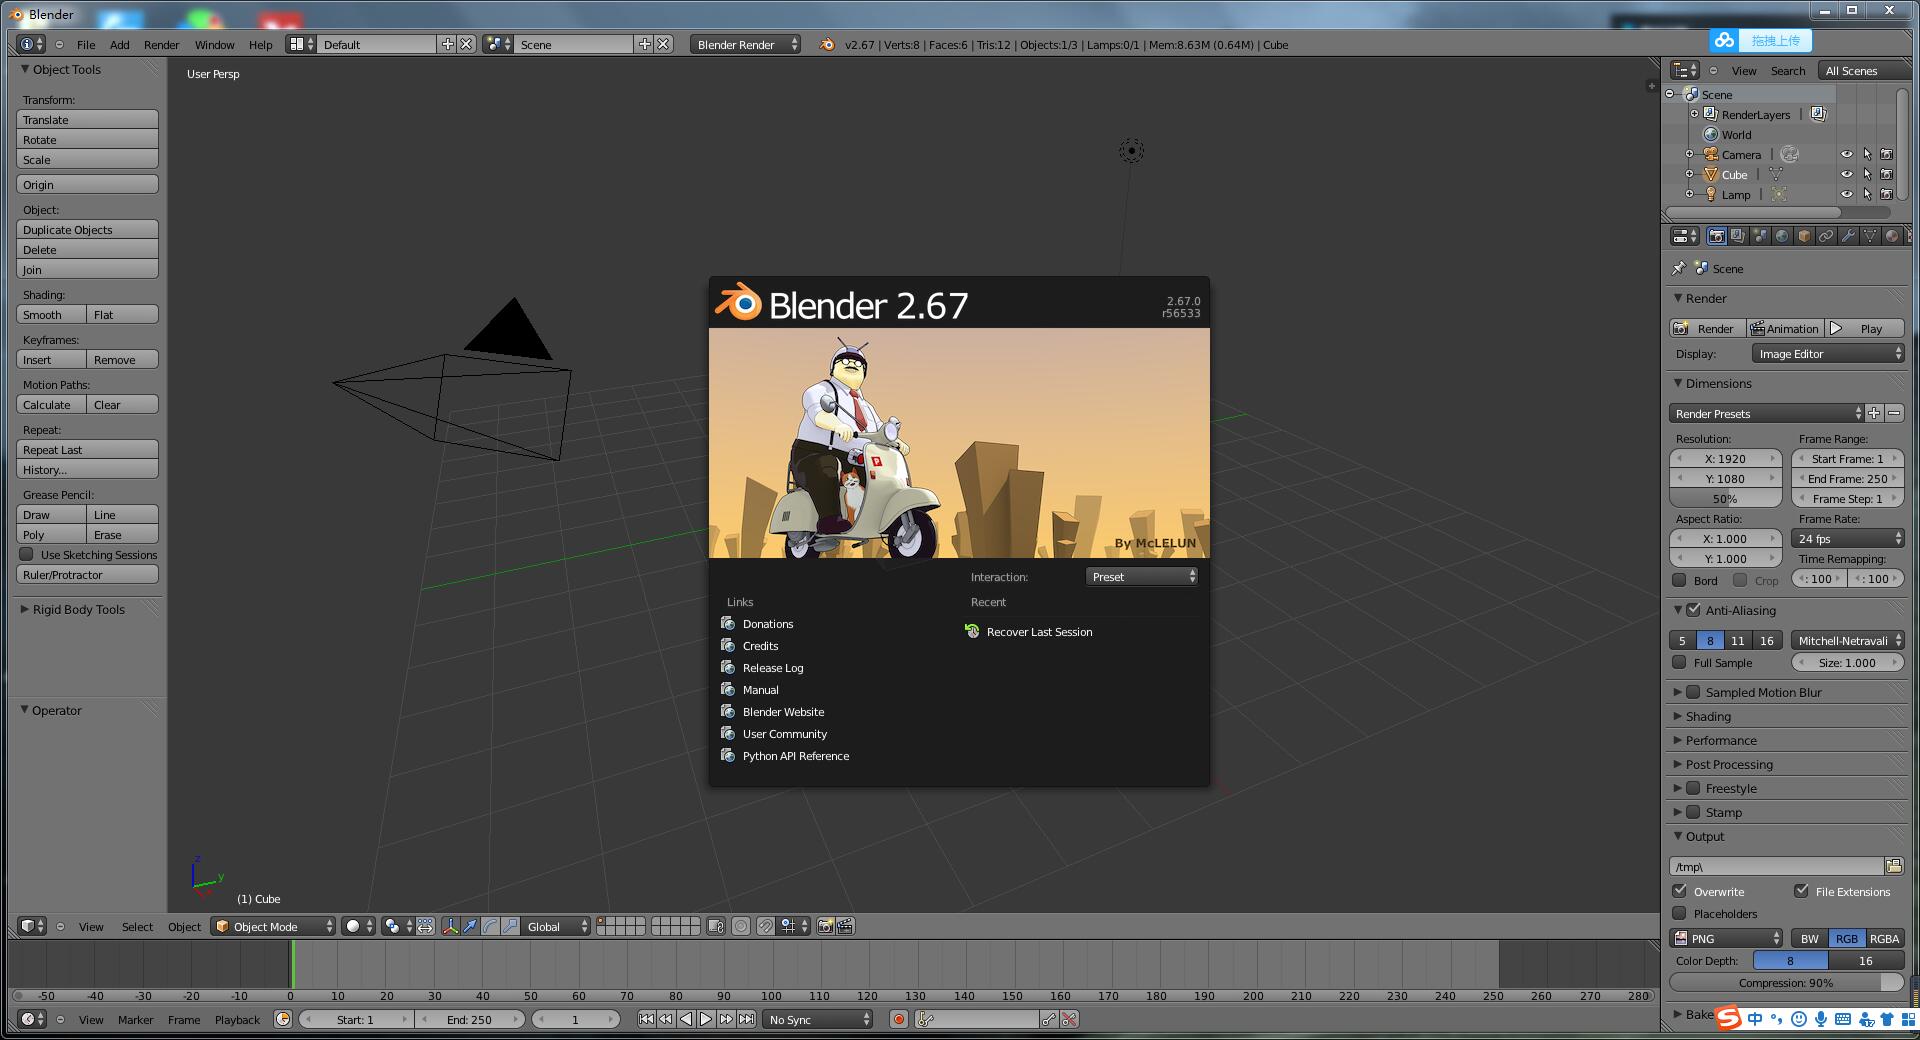This screenshot has height=1040, width=1920.
Task: Click the pin icon beside Scene in properties
Action: (x=1679, y=269)
